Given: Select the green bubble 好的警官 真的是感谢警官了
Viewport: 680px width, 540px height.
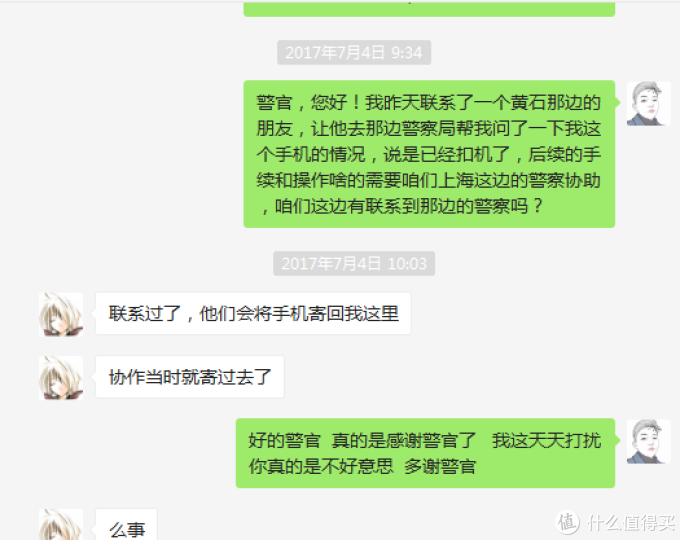Looking at the screenshot, I should [x=425, y=453].
